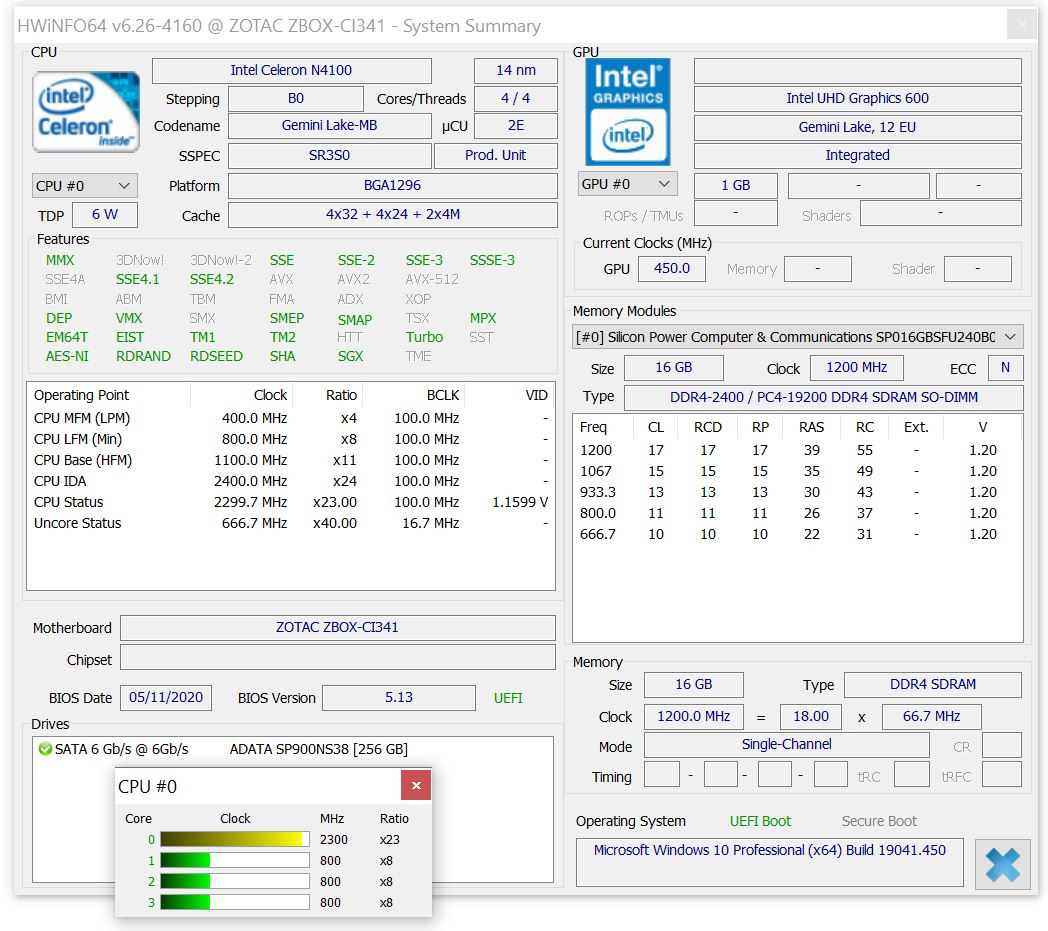Click the Core 3 clock usage bar
The width and height of the screenshot is (1048, 931).
pos(235,902)
